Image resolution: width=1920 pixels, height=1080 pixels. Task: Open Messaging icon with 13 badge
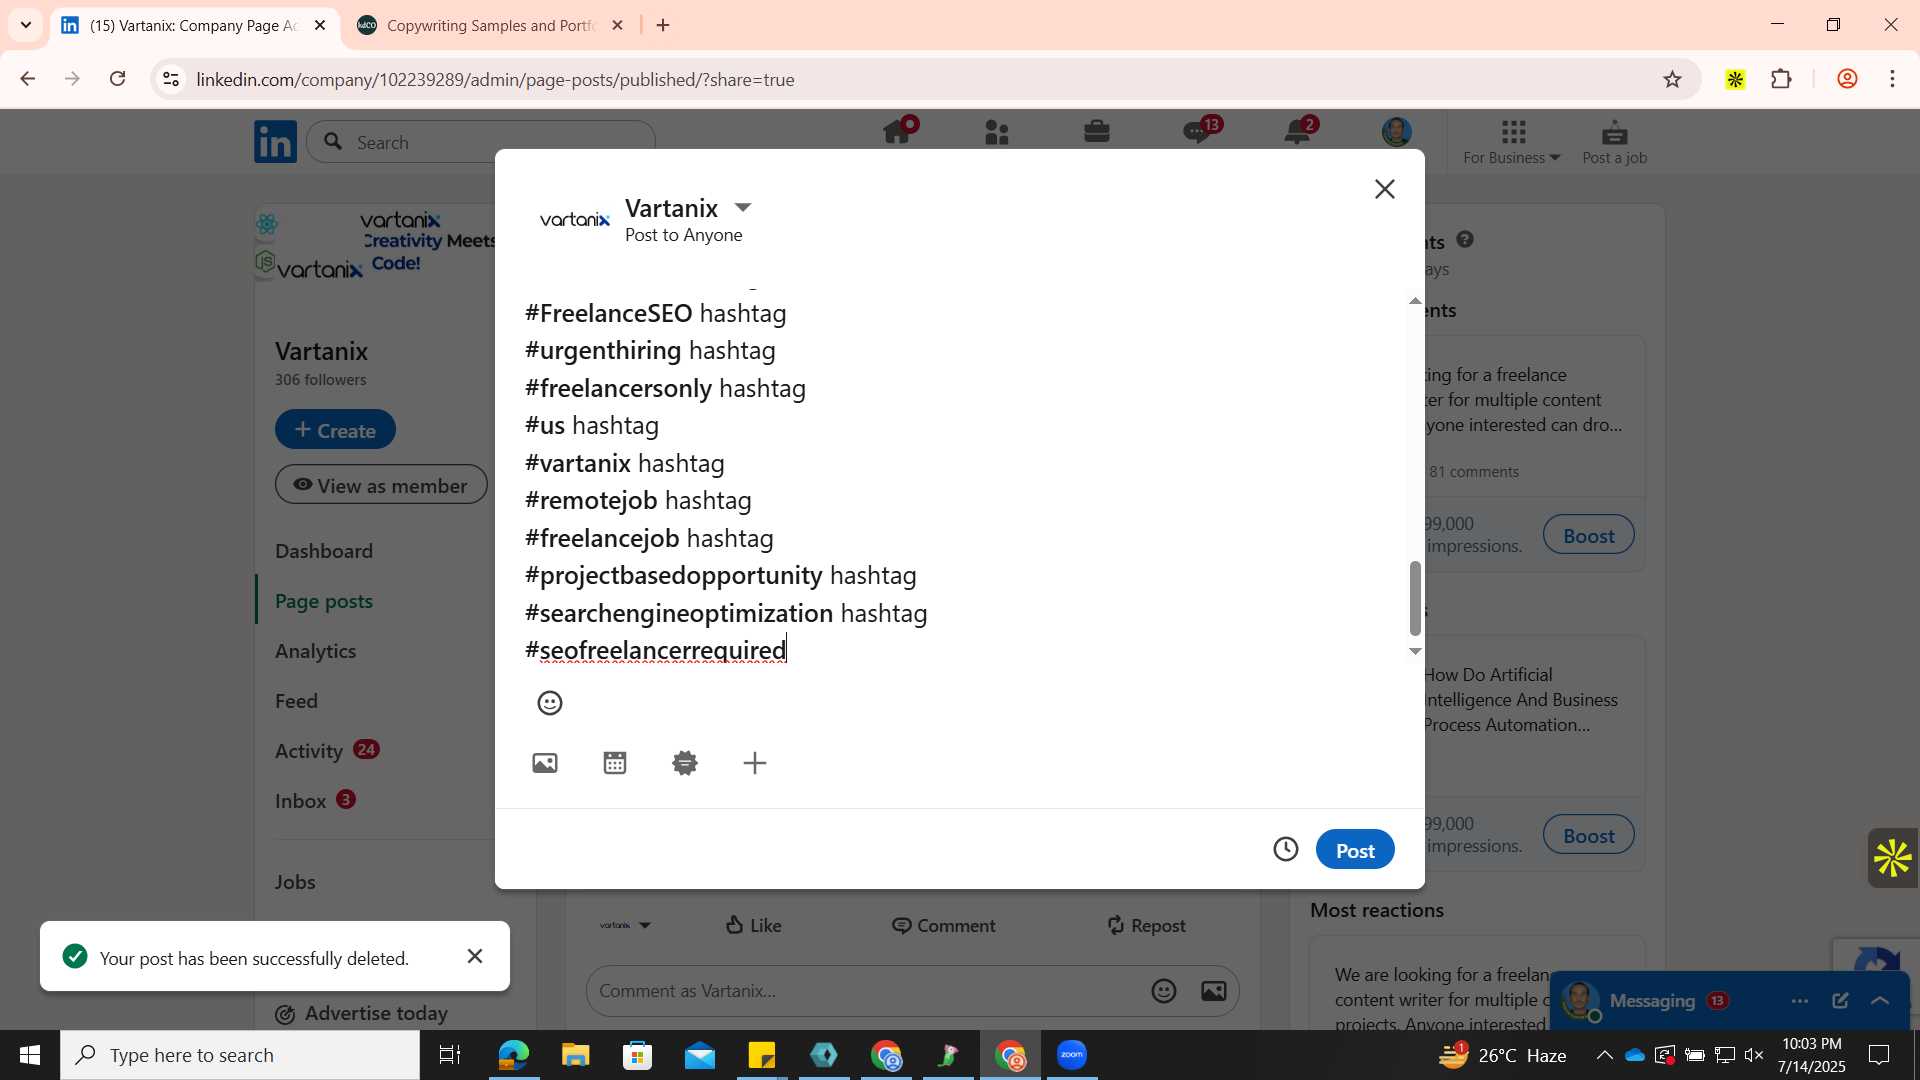(1198, 132)
